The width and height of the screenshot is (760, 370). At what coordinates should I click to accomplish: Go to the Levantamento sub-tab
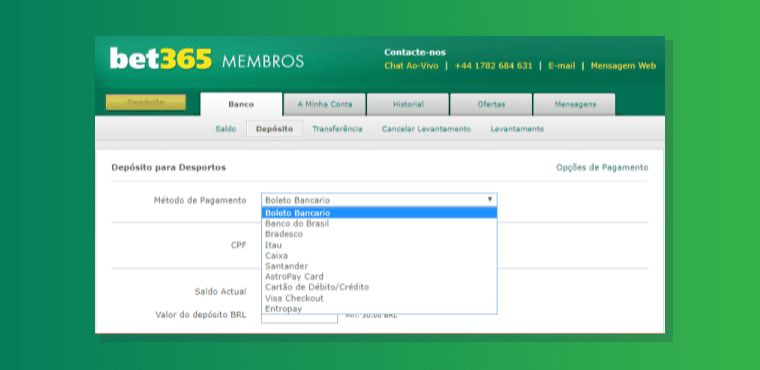517,129
